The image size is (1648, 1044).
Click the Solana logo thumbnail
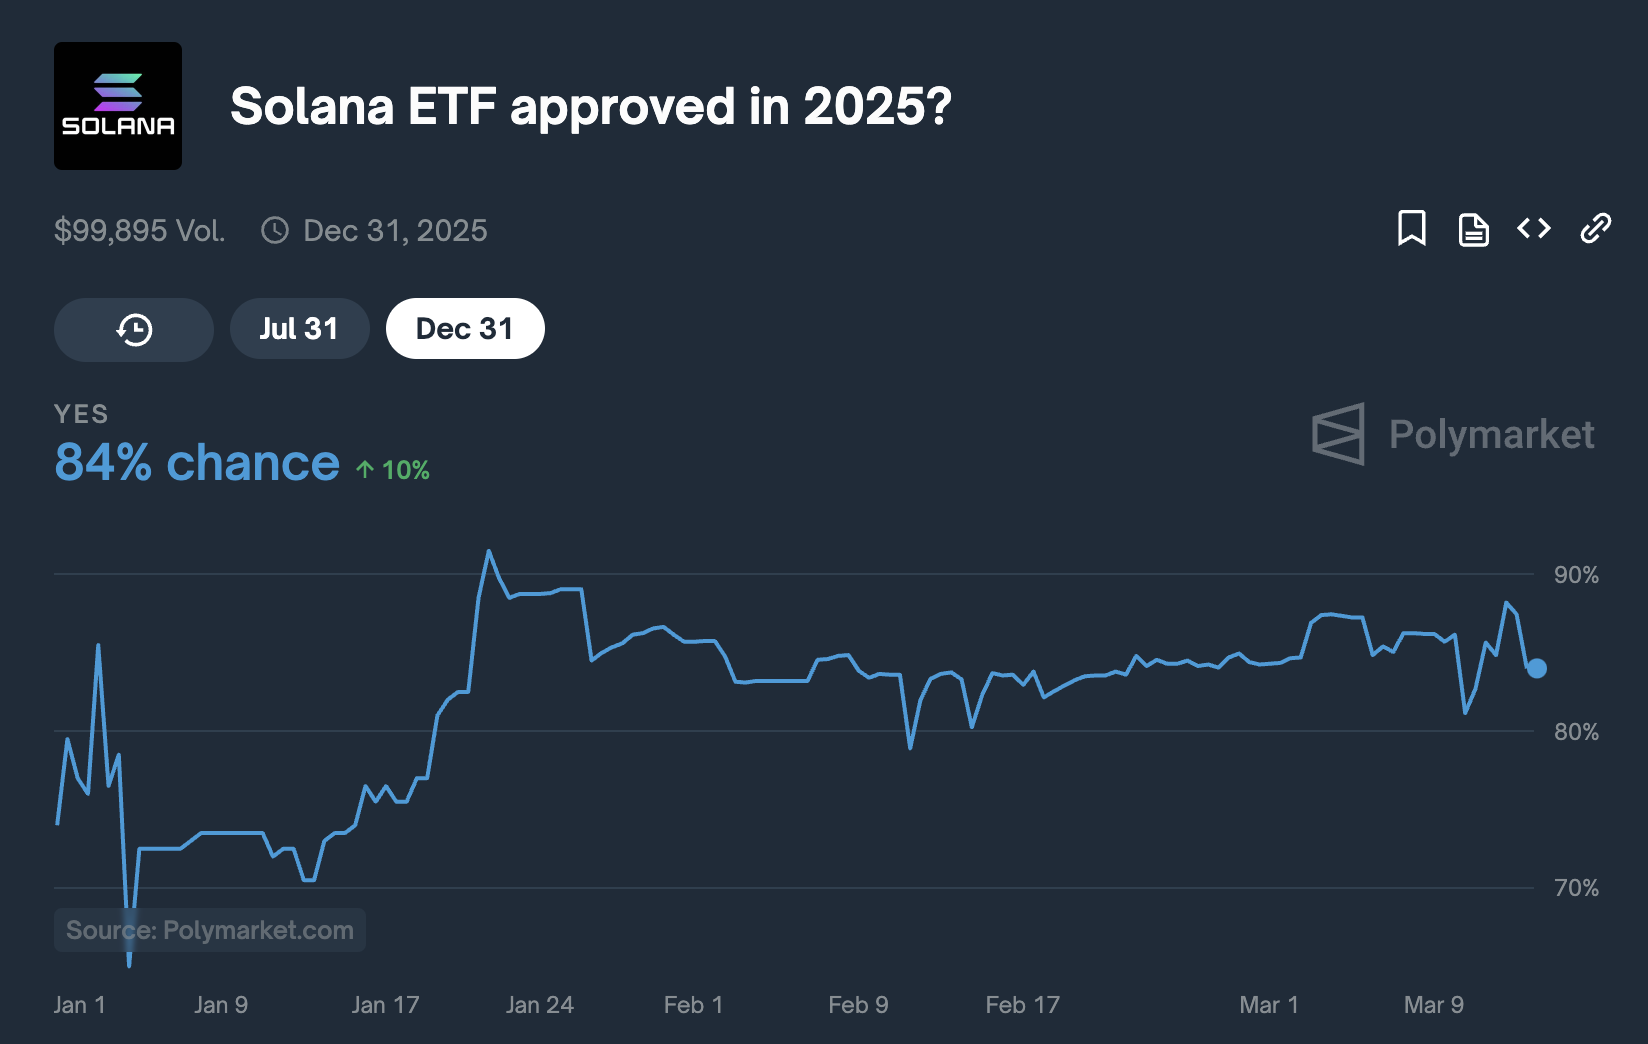point(118,106)
